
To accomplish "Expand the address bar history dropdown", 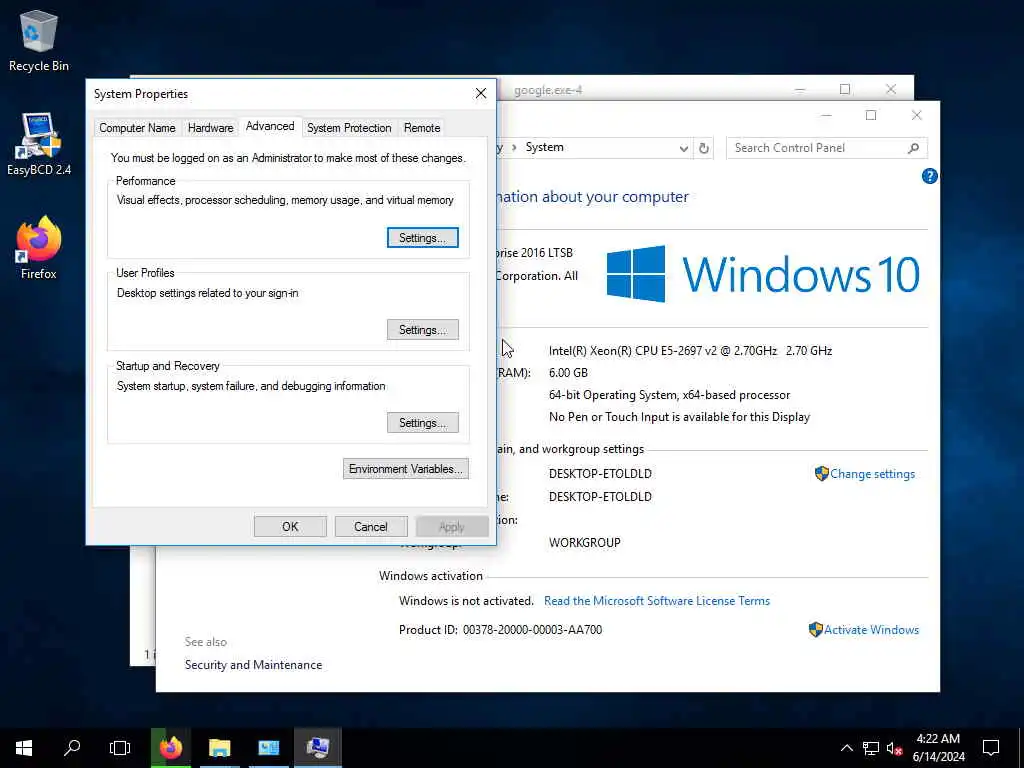I will tap(683, 148).
